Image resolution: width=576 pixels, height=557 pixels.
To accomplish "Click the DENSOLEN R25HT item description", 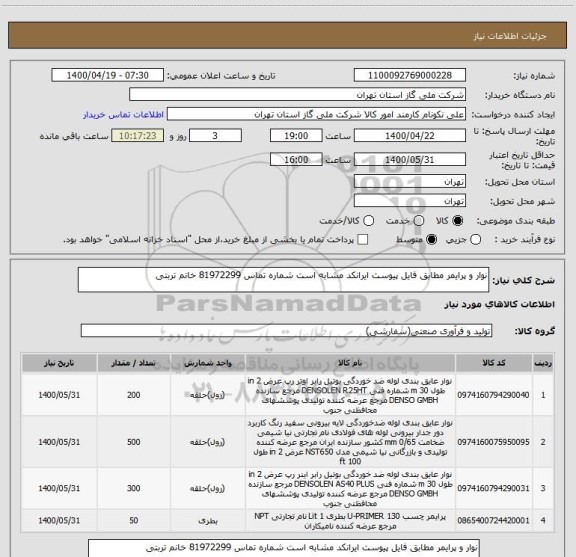I will (350, 395).
